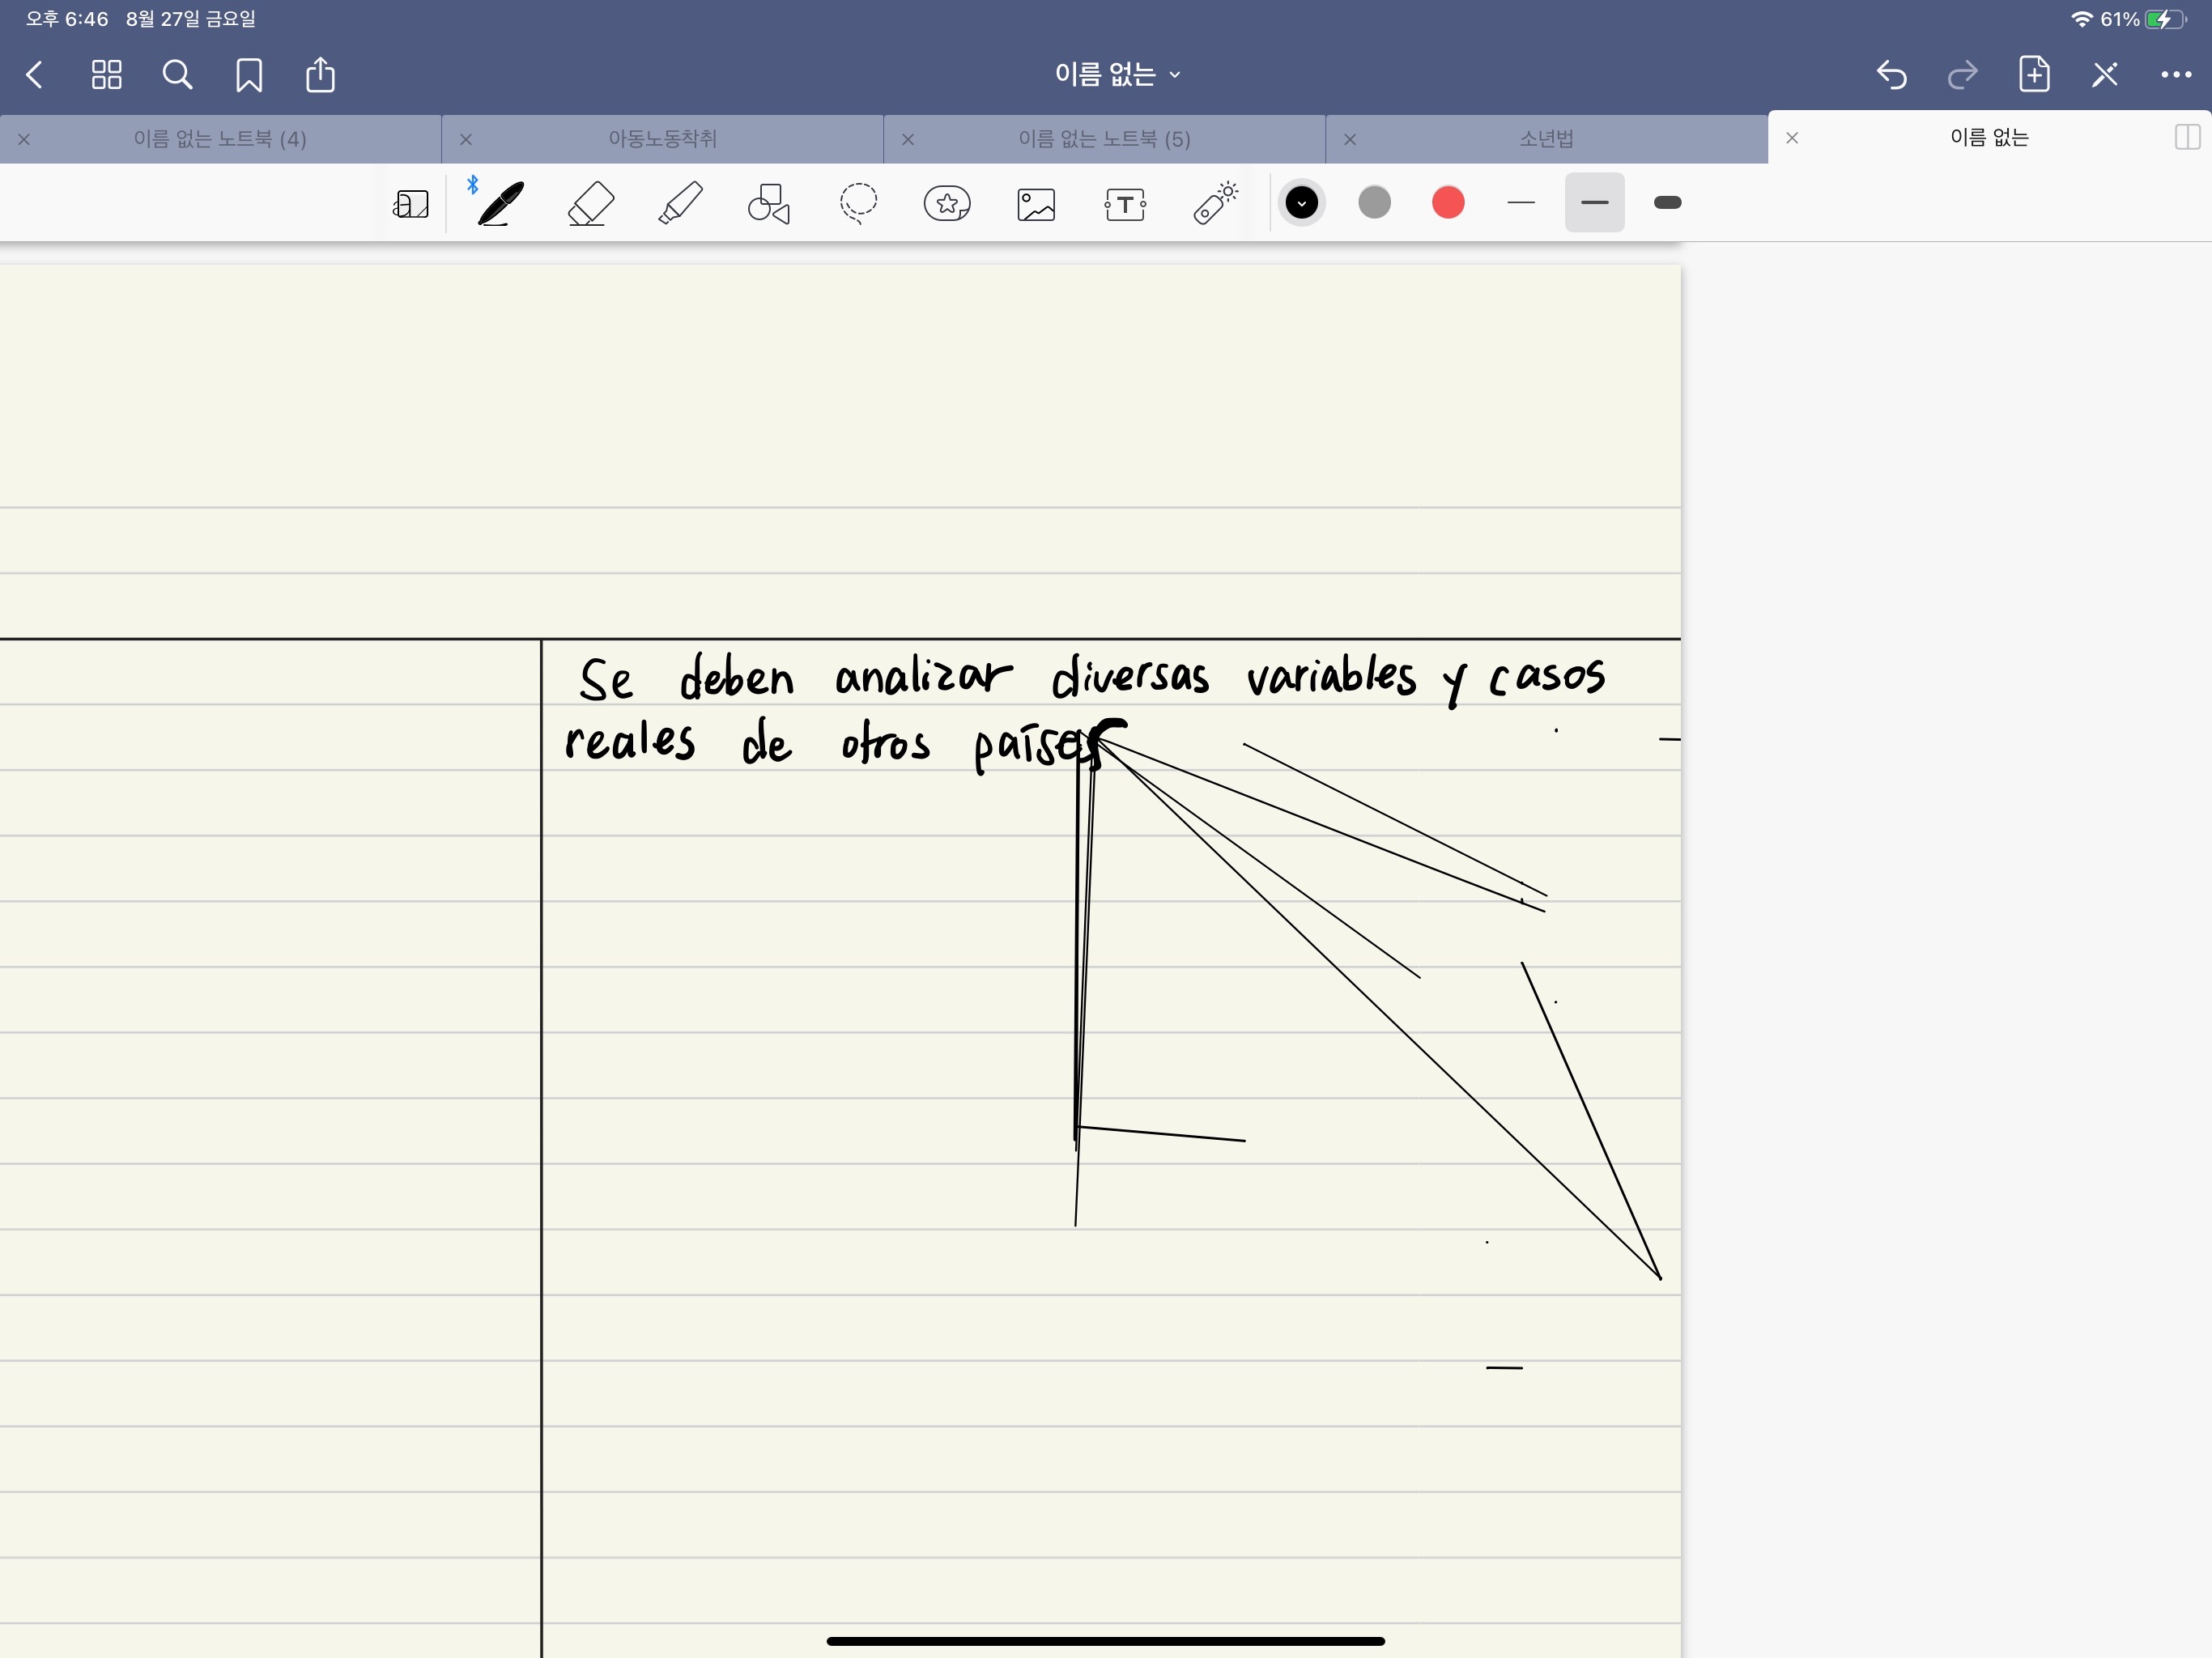The width and height of the screenshot is (2212, 1658).
Task: Select the Text box tool
Action: coord(1125,203)
